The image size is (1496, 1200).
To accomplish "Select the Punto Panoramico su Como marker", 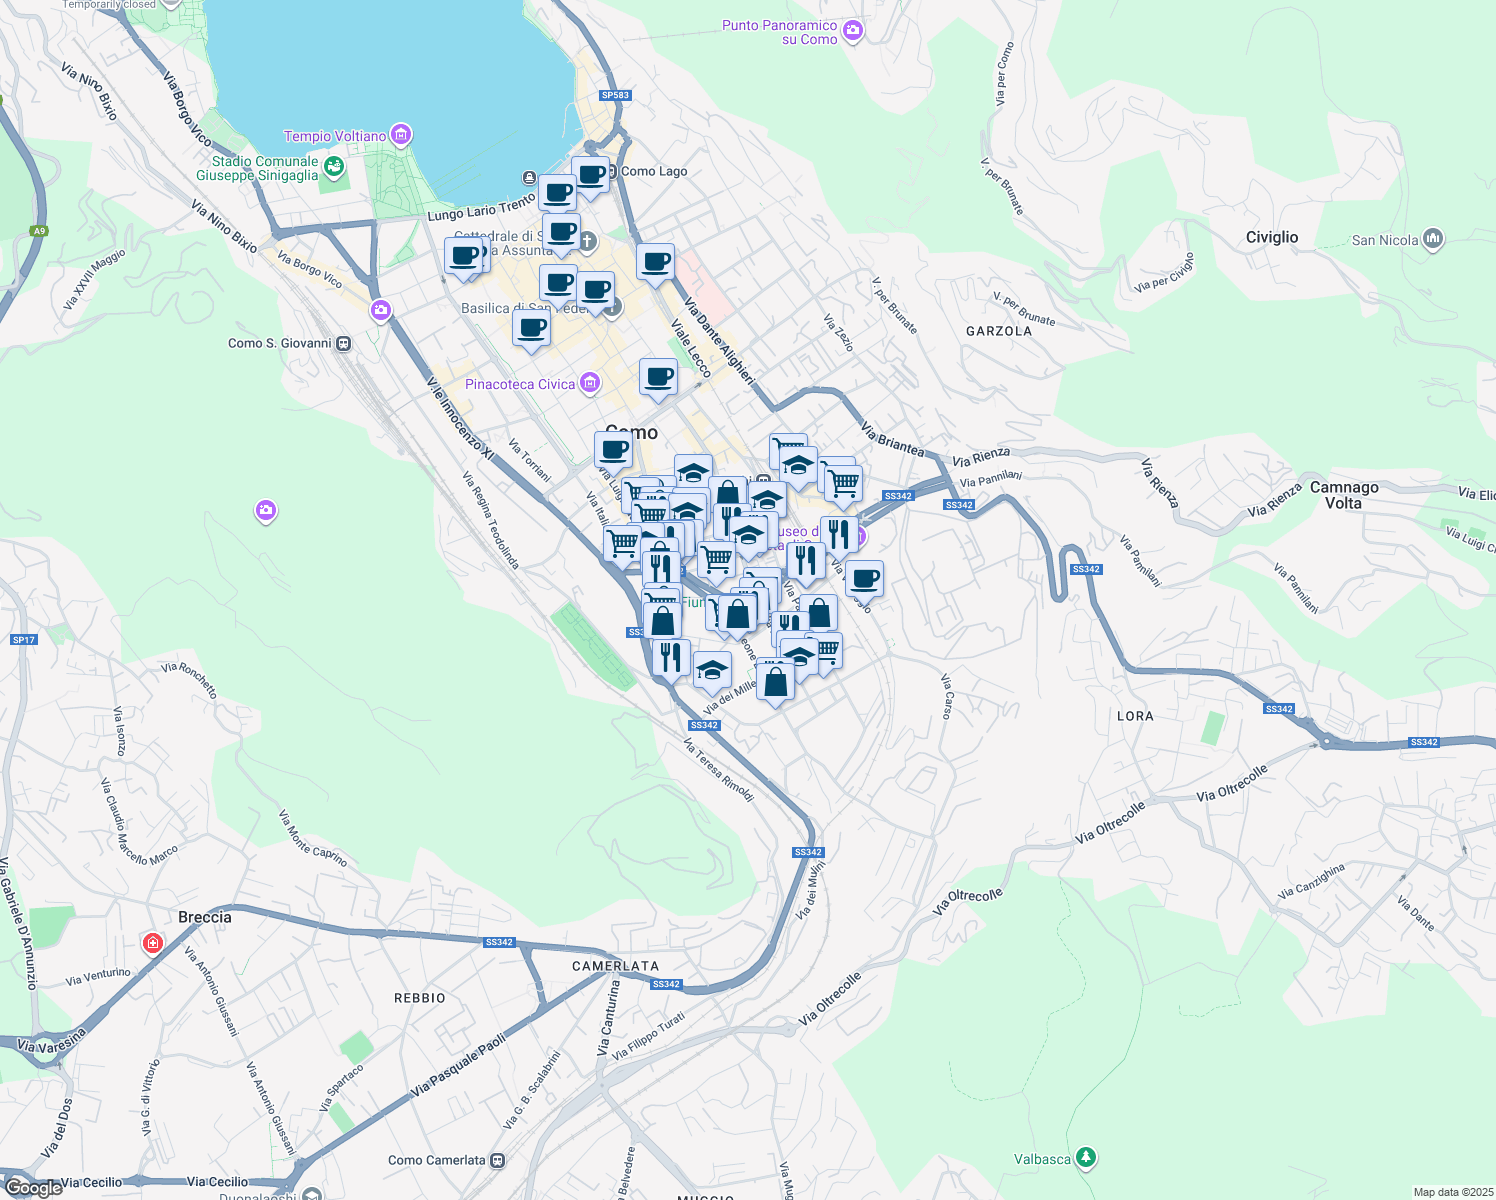I will pyautogui.click(x=851, y=31).
